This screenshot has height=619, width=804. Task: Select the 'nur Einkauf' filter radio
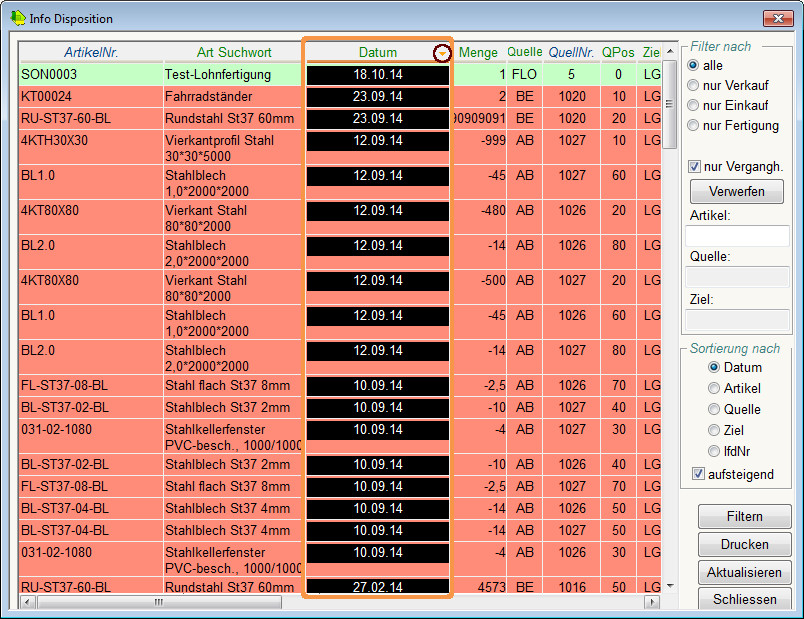click(x=693, y=106)
